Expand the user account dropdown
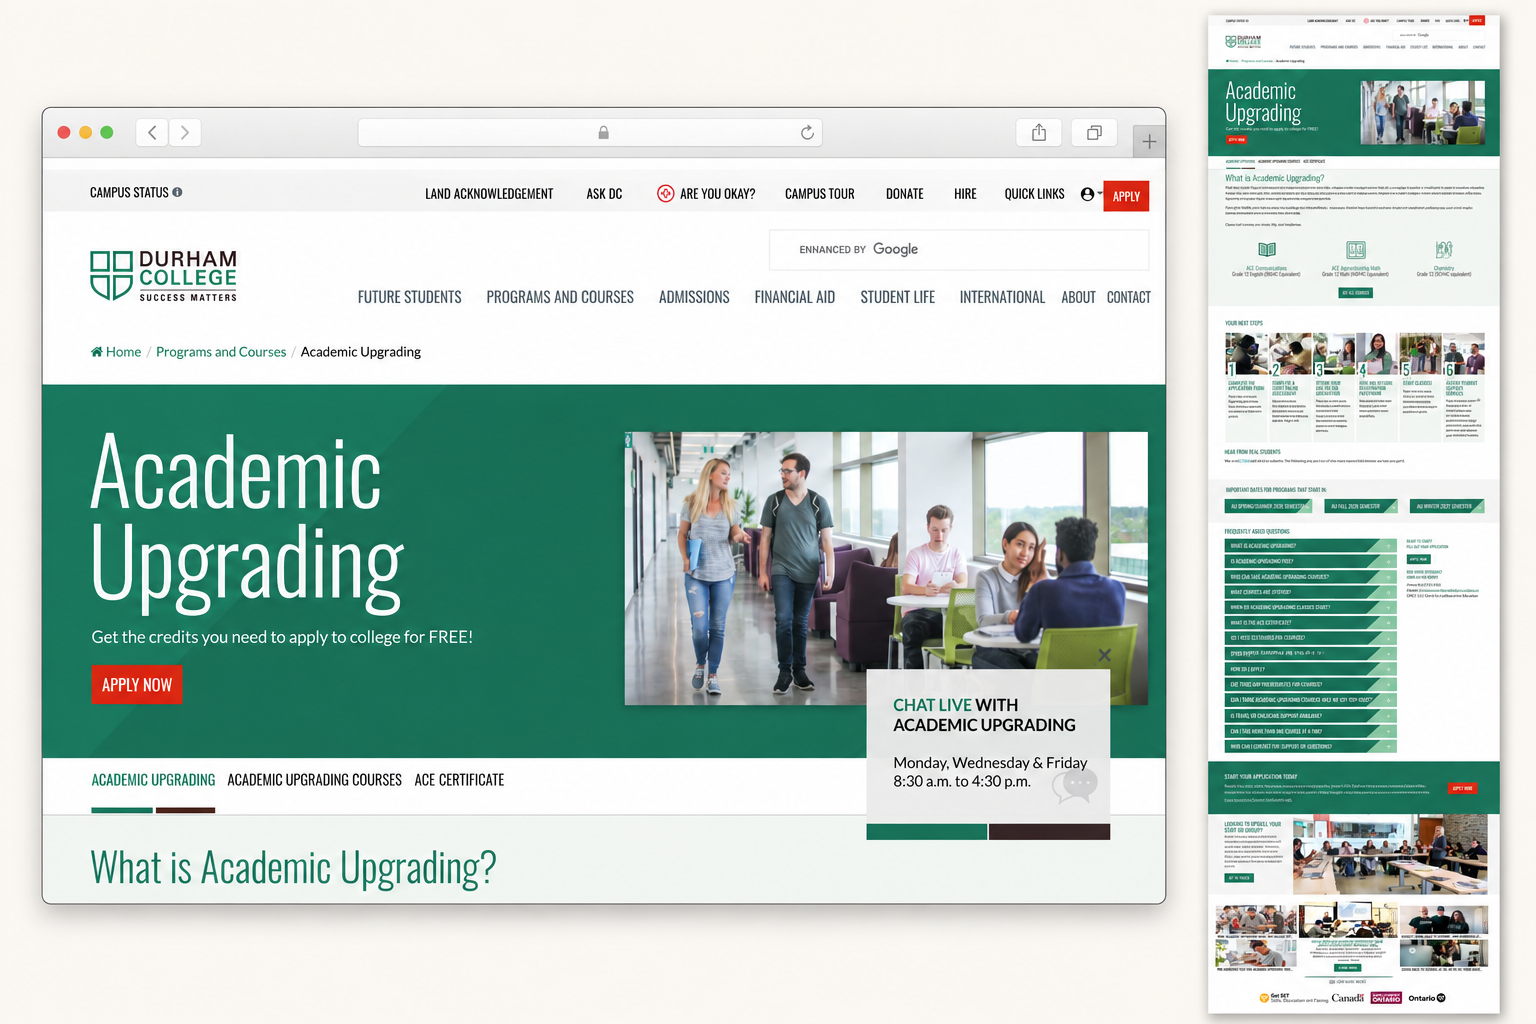The height and width of the screenshot is (1024, 1536). pyautogui.click(x=1091, y=194)
